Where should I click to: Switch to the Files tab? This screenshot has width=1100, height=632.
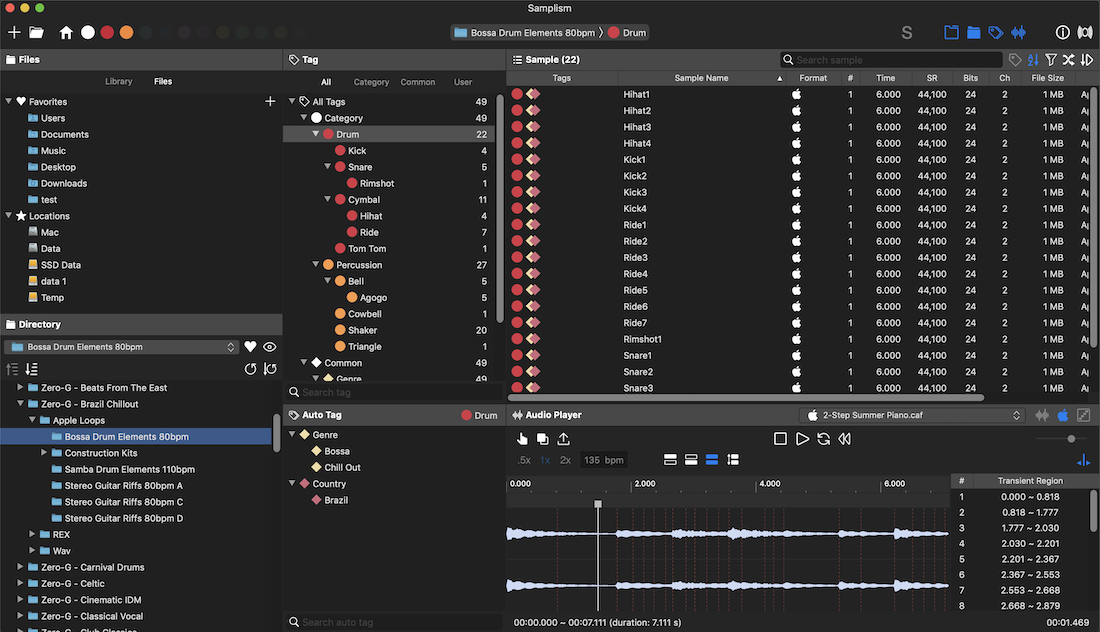(x=163, y=81)
